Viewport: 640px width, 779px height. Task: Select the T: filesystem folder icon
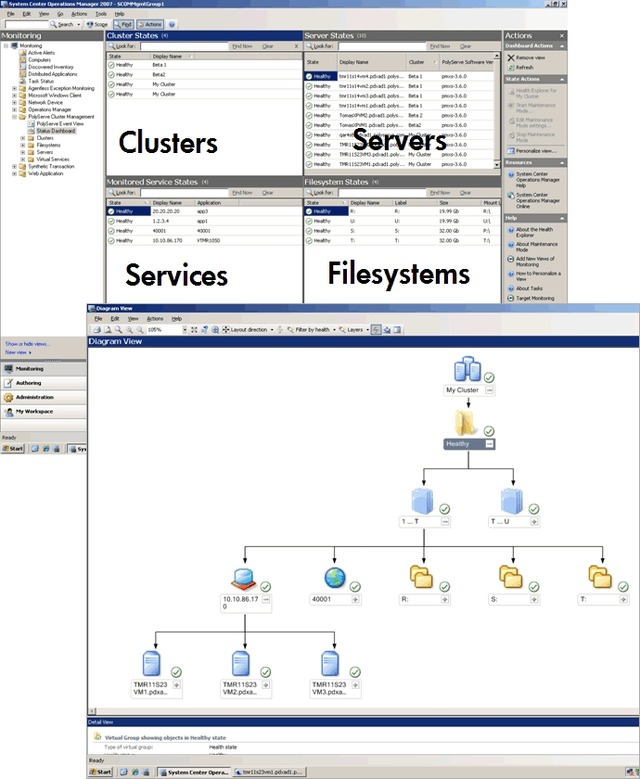pos(600,577)
